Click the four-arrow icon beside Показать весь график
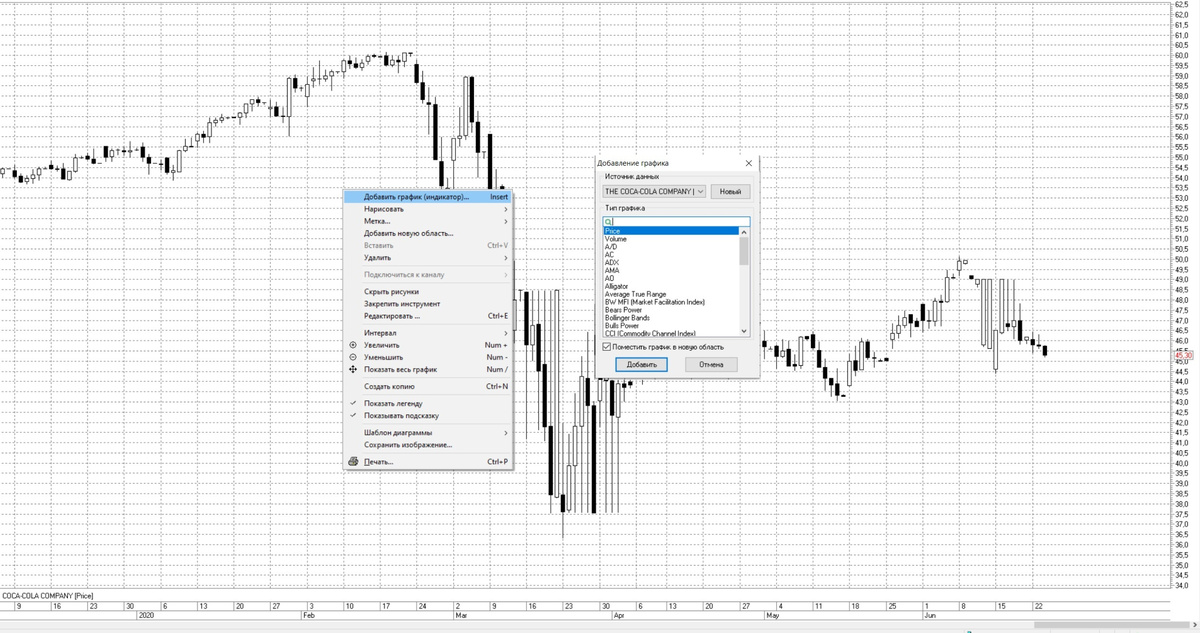1200x633 pixels. click(353, 369)
